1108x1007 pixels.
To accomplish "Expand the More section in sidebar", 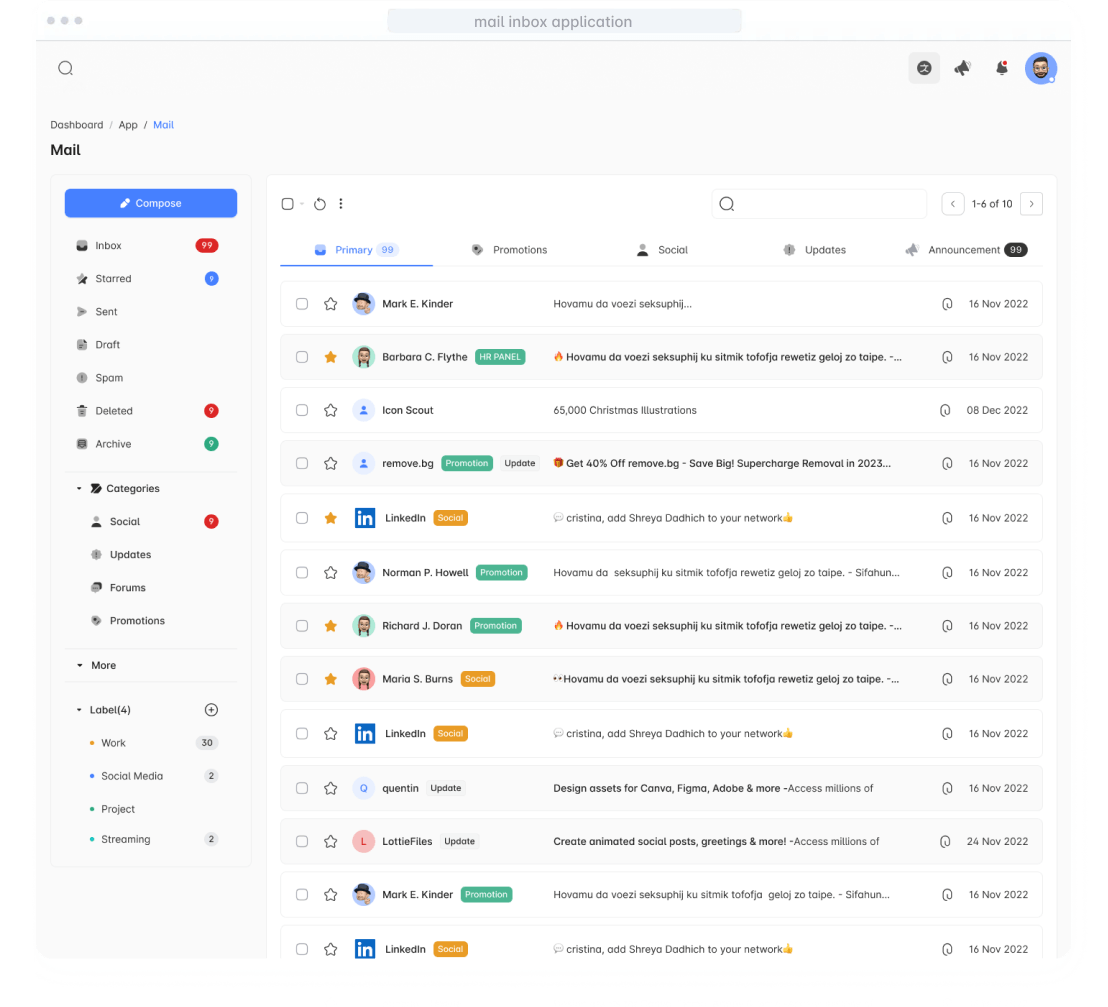I will 80,665.
